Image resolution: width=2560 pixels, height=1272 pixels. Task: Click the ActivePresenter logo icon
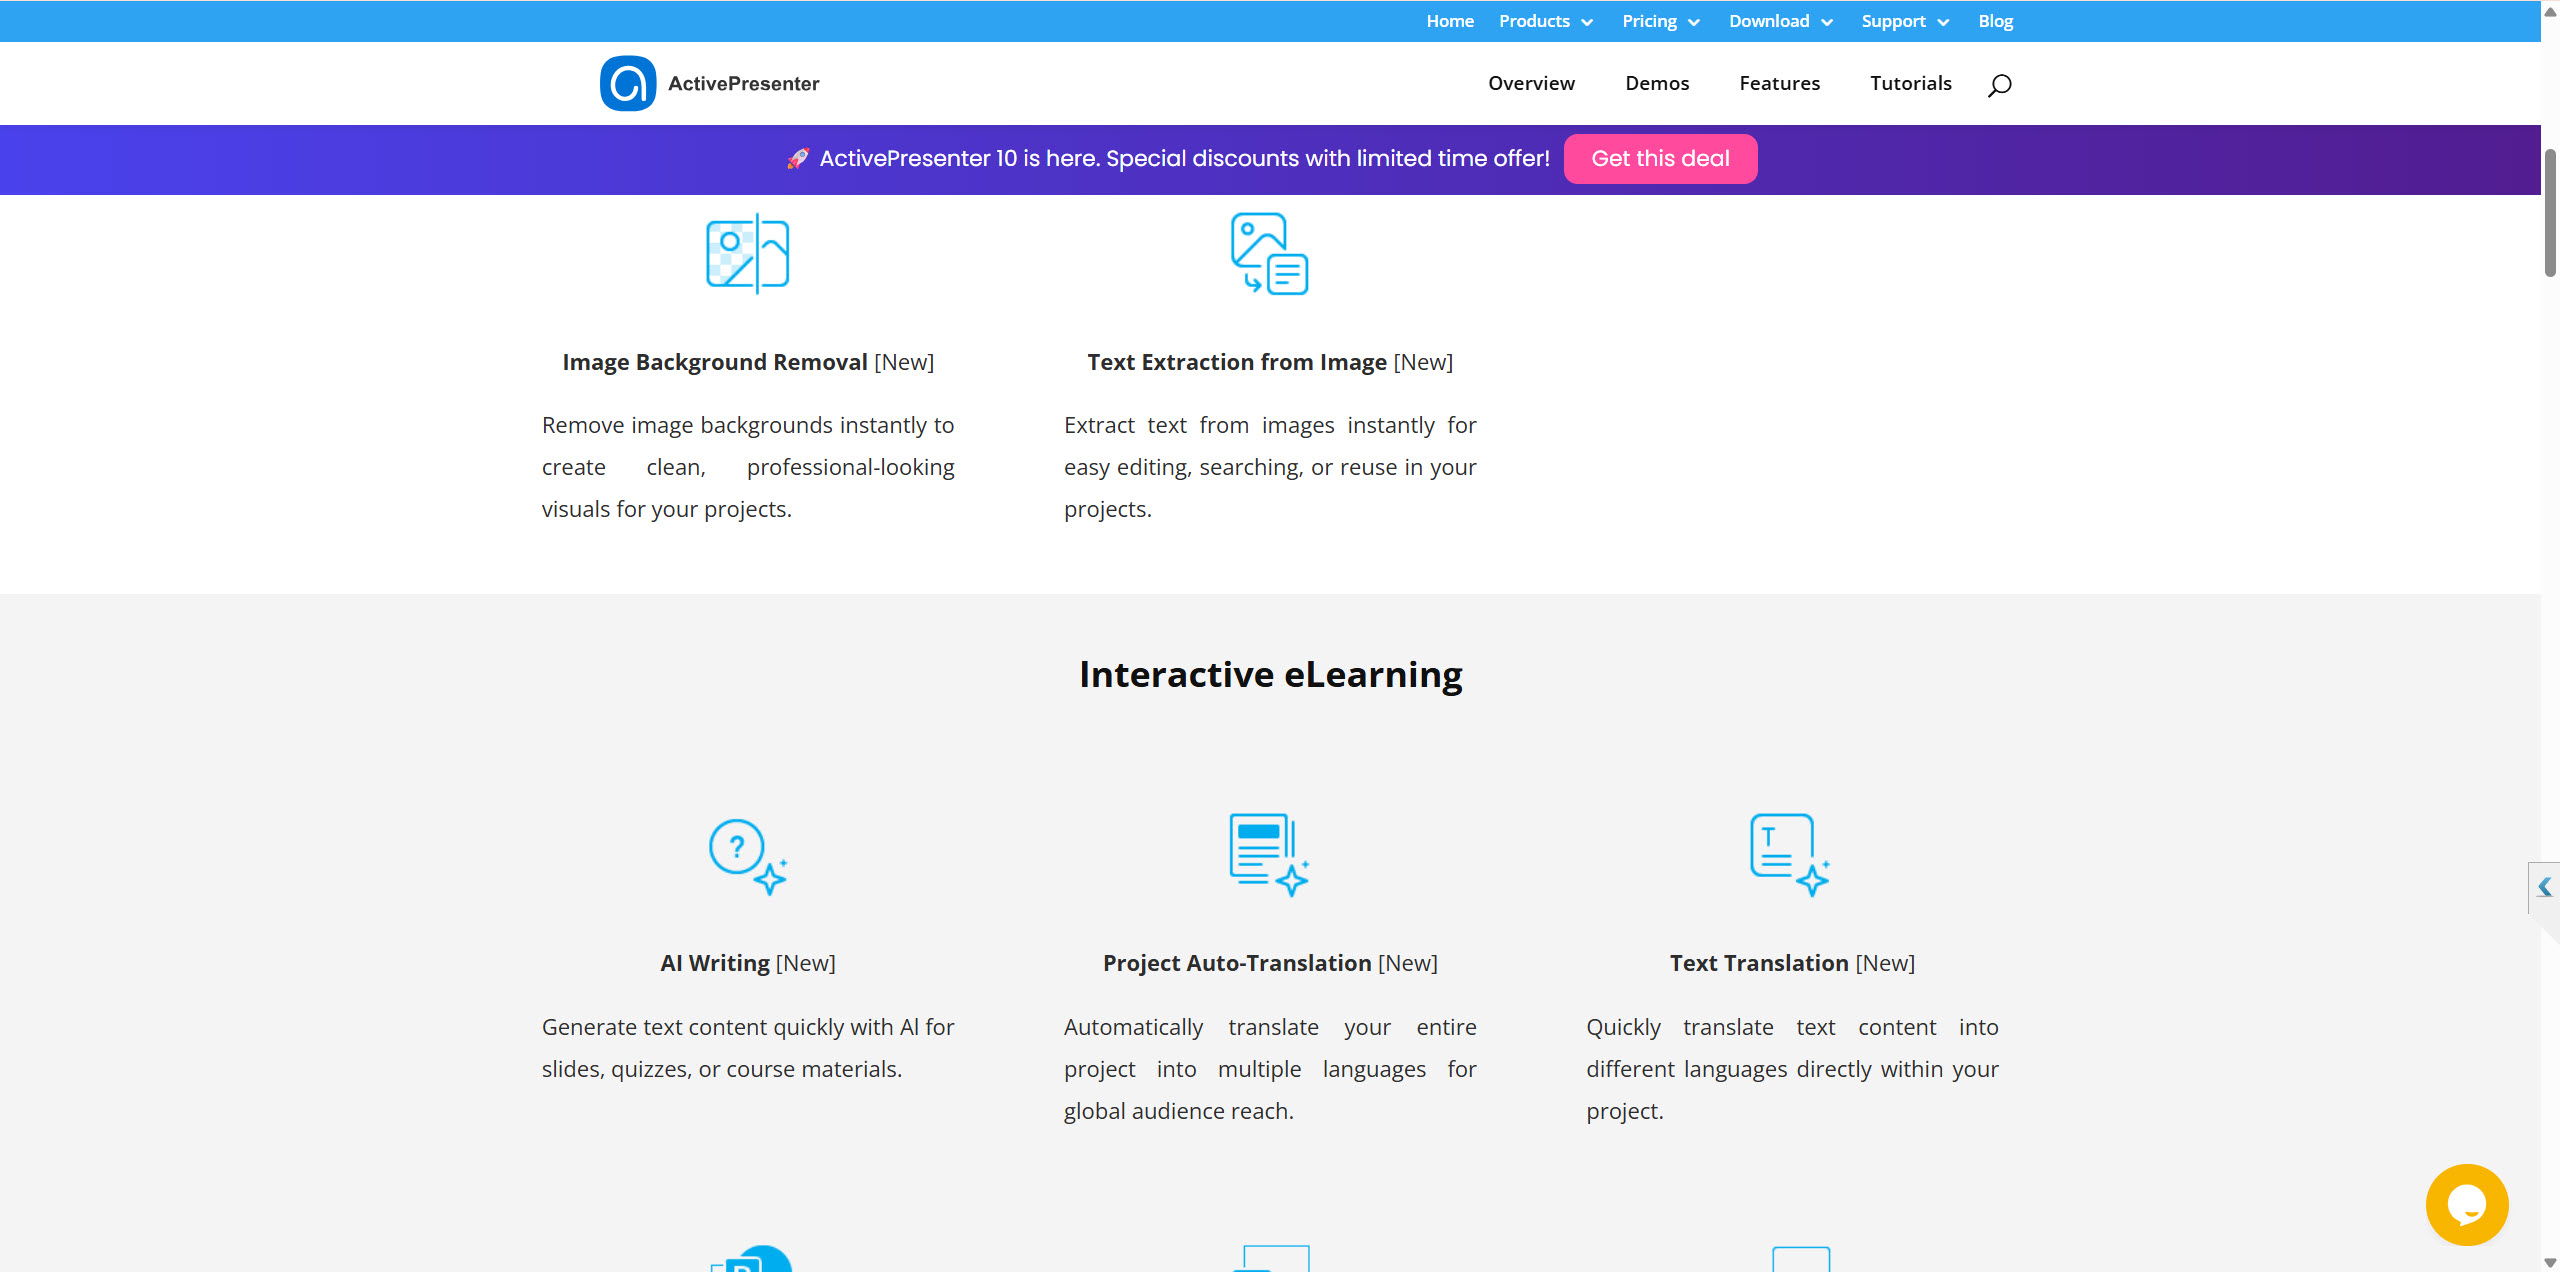coord(628,83)
